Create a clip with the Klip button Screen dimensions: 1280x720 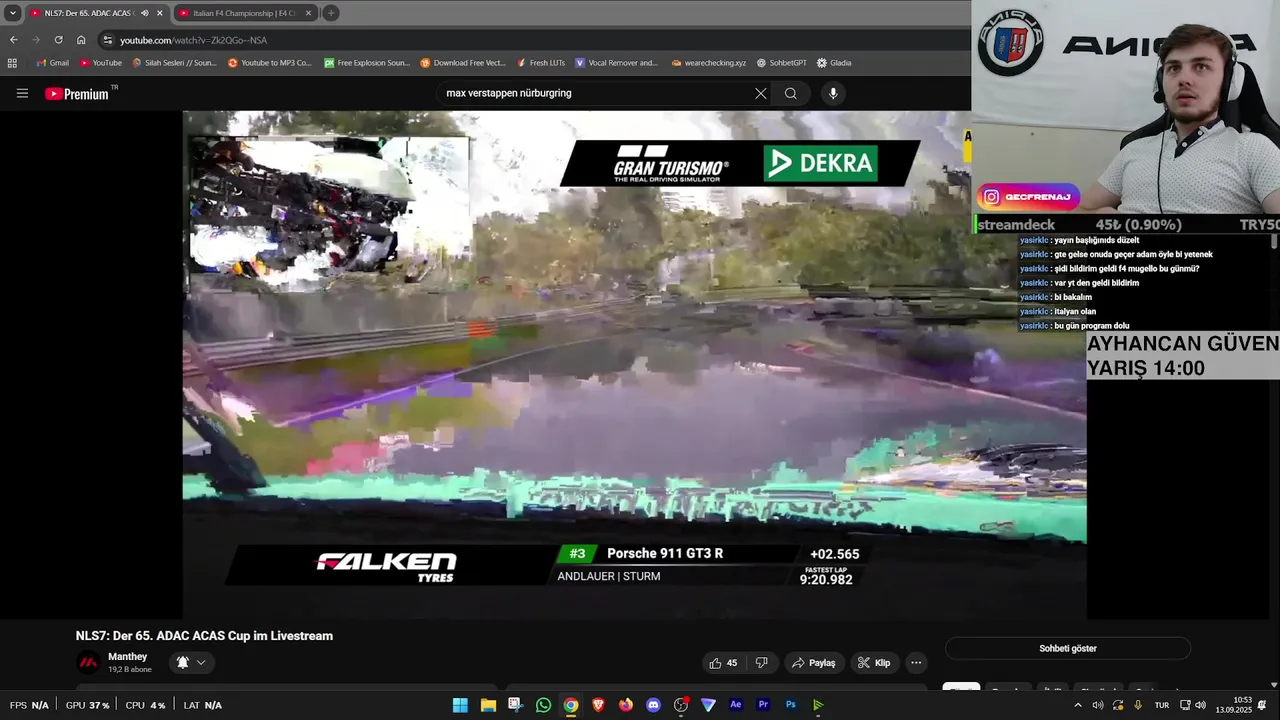(x=874, y=663)
